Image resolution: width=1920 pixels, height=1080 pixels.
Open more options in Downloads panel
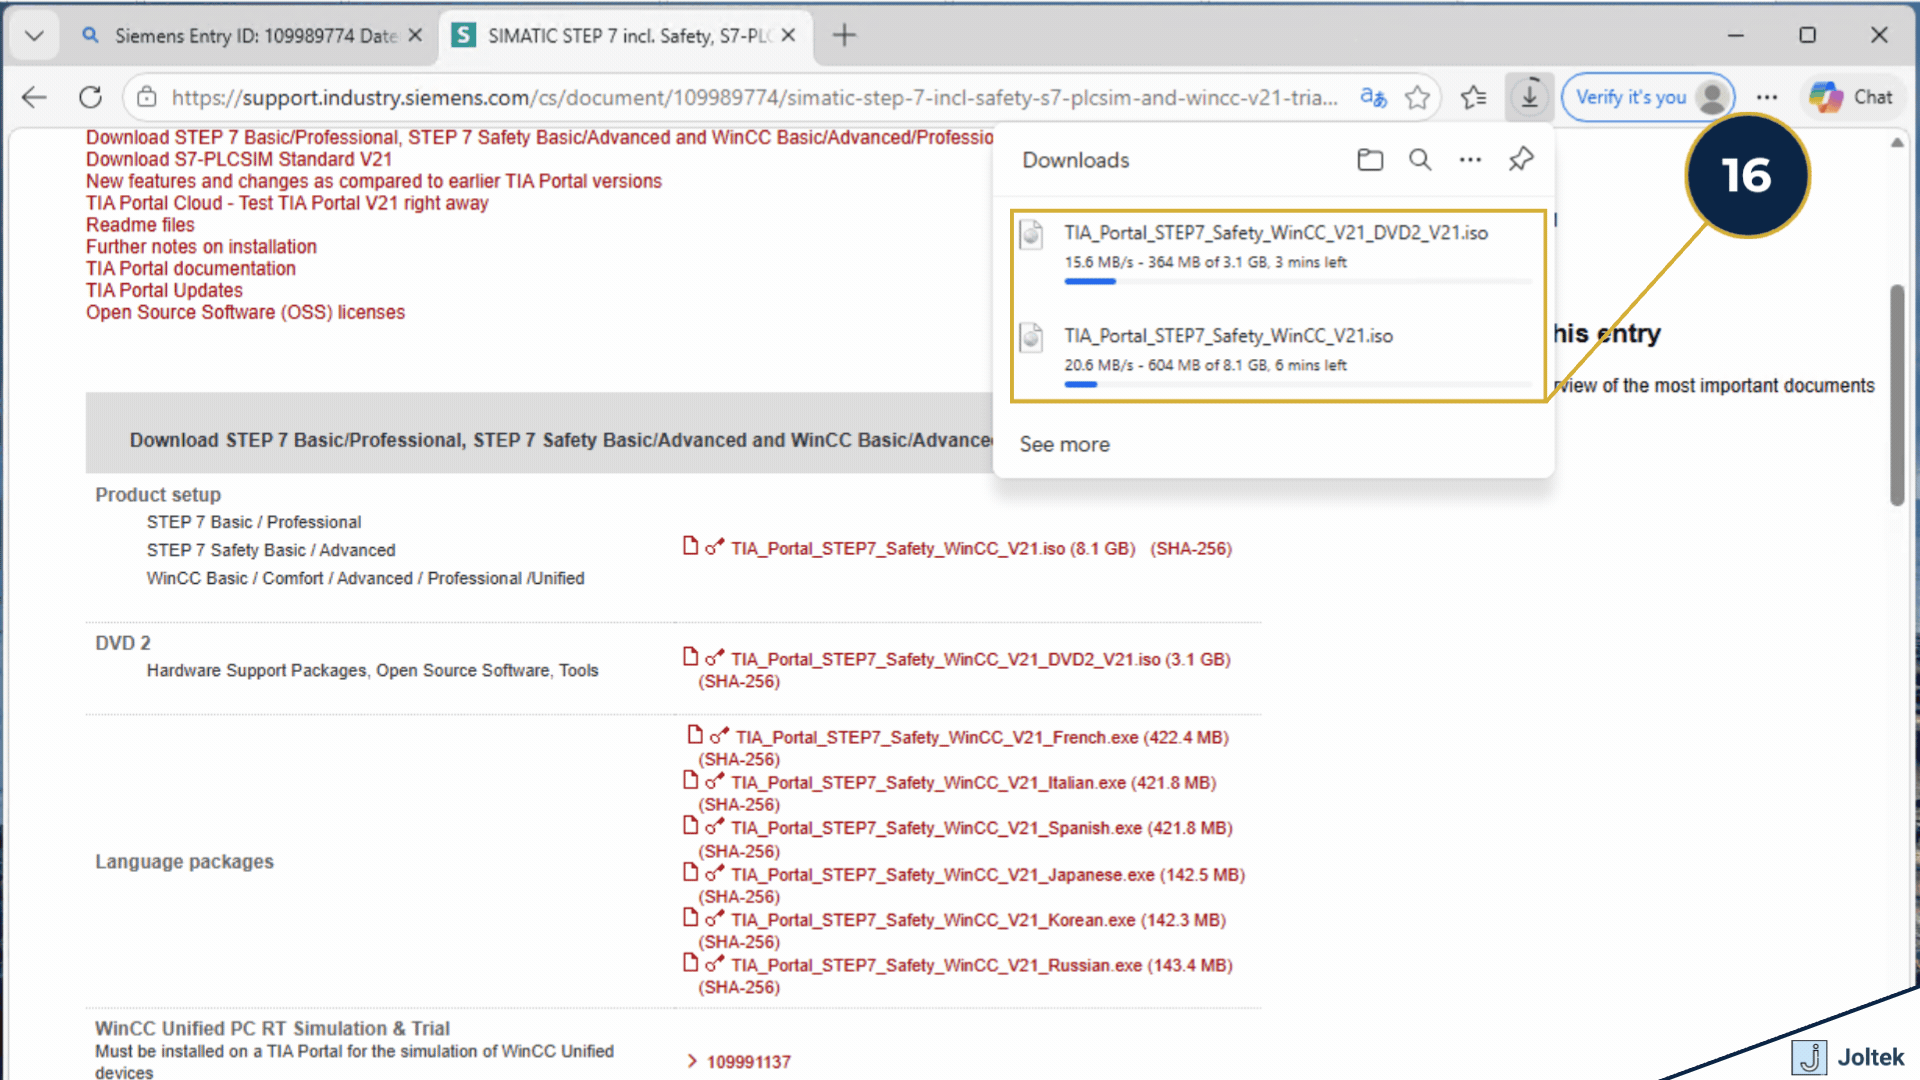1470,160
